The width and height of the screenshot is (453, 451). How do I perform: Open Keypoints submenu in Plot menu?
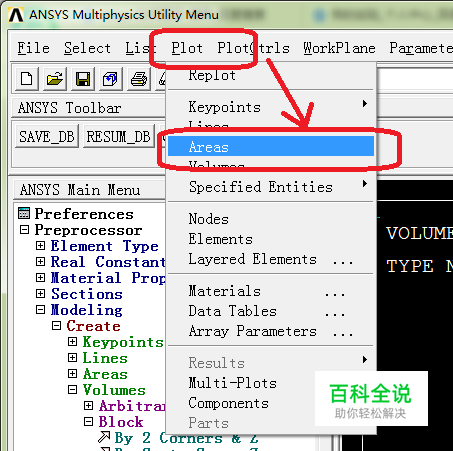(x=271, y=107)
